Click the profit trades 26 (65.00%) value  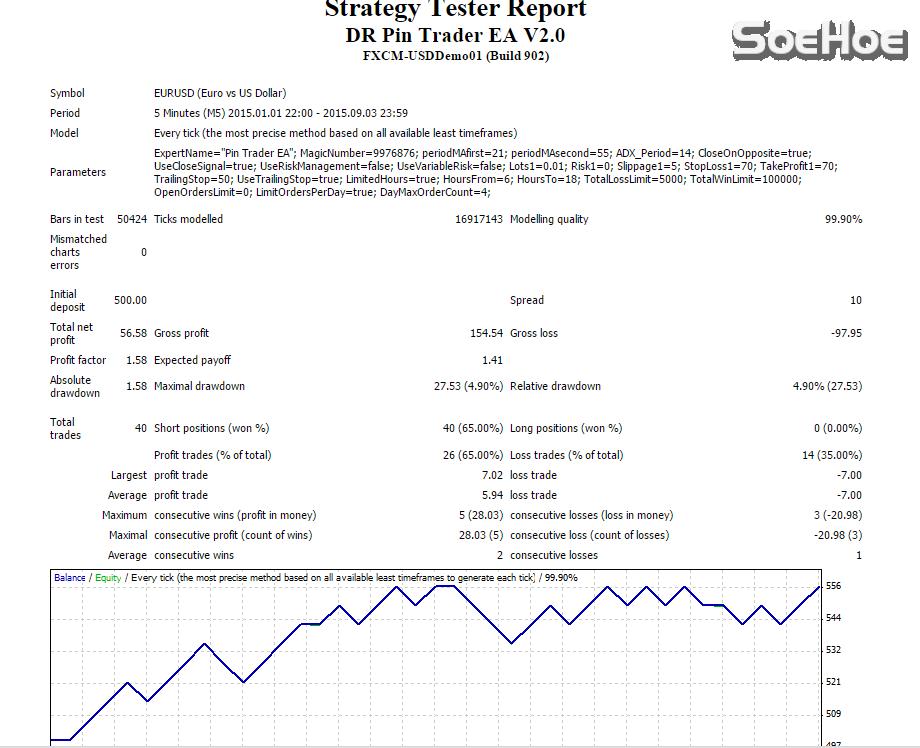tap(471, 455)
